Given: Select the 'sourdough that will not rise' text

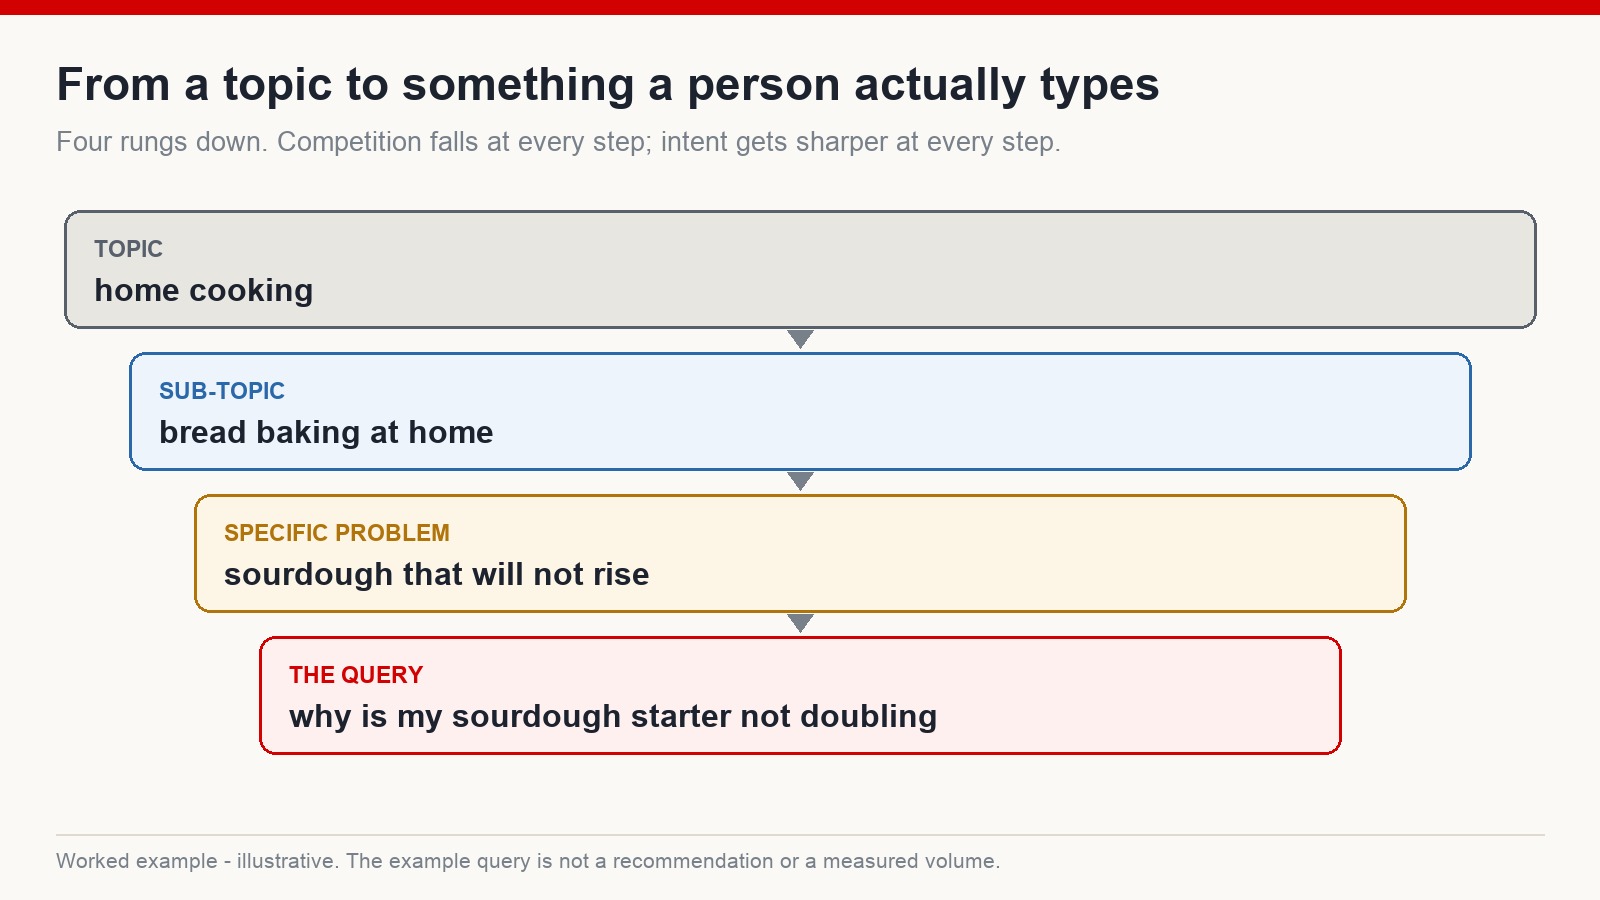Looking at the screenshot, I should tap(437, 574).
